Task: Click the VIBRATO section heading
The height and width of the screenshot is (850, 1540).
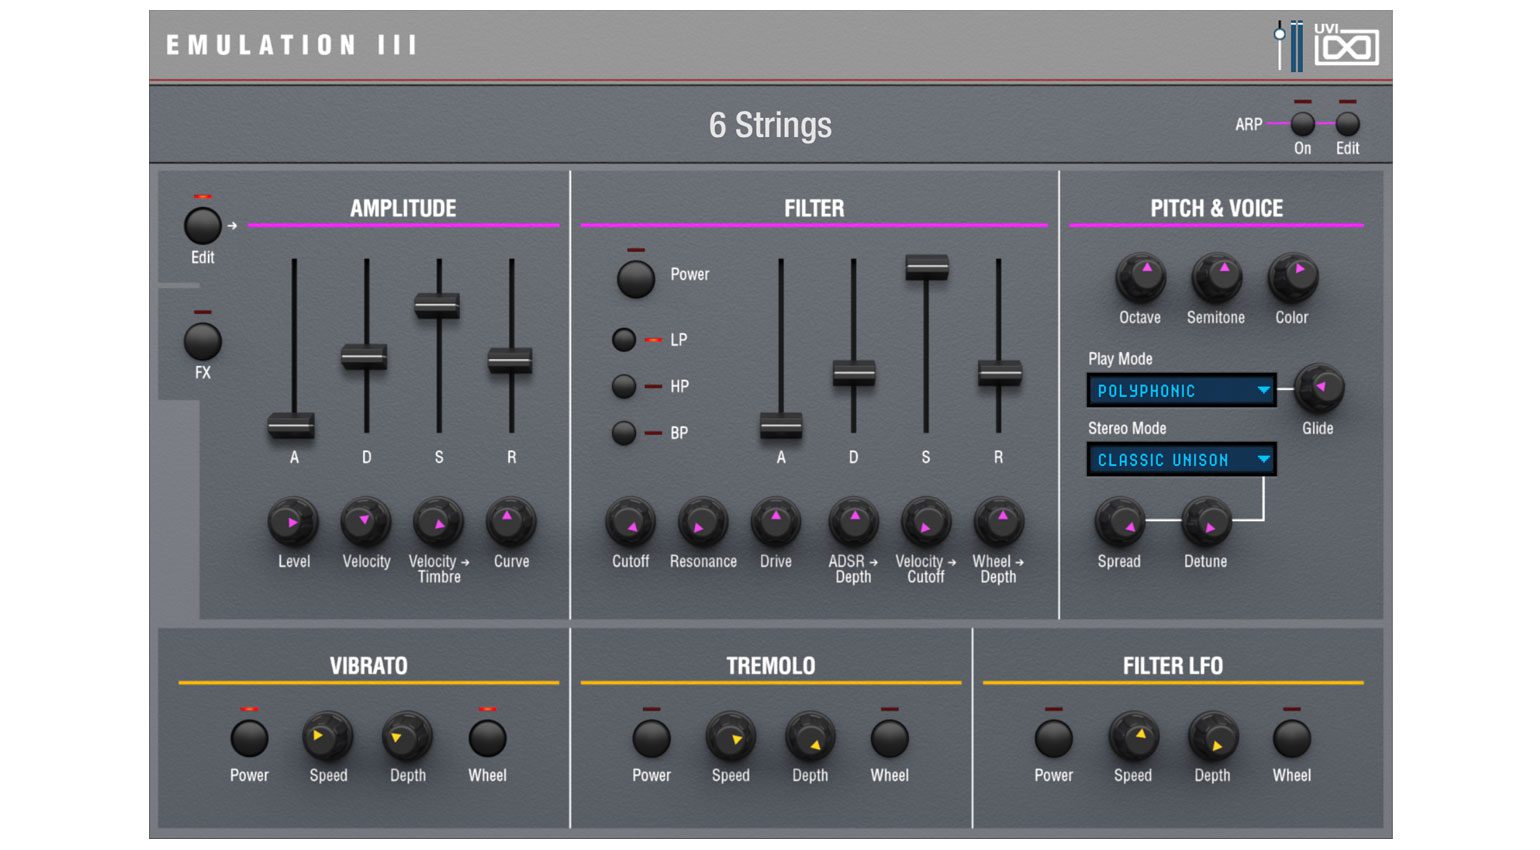Action: click(x=368, y=666)
